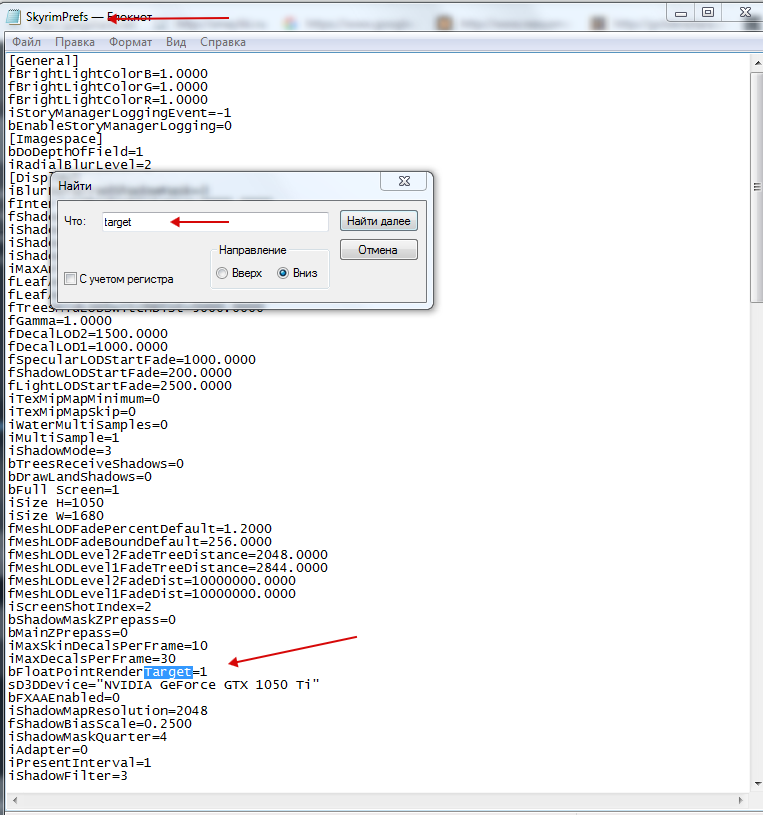The image size is (763, 815).
Task: Click the Найти dialog title bar
Action: pyautogui.click(x=200, y=185)
